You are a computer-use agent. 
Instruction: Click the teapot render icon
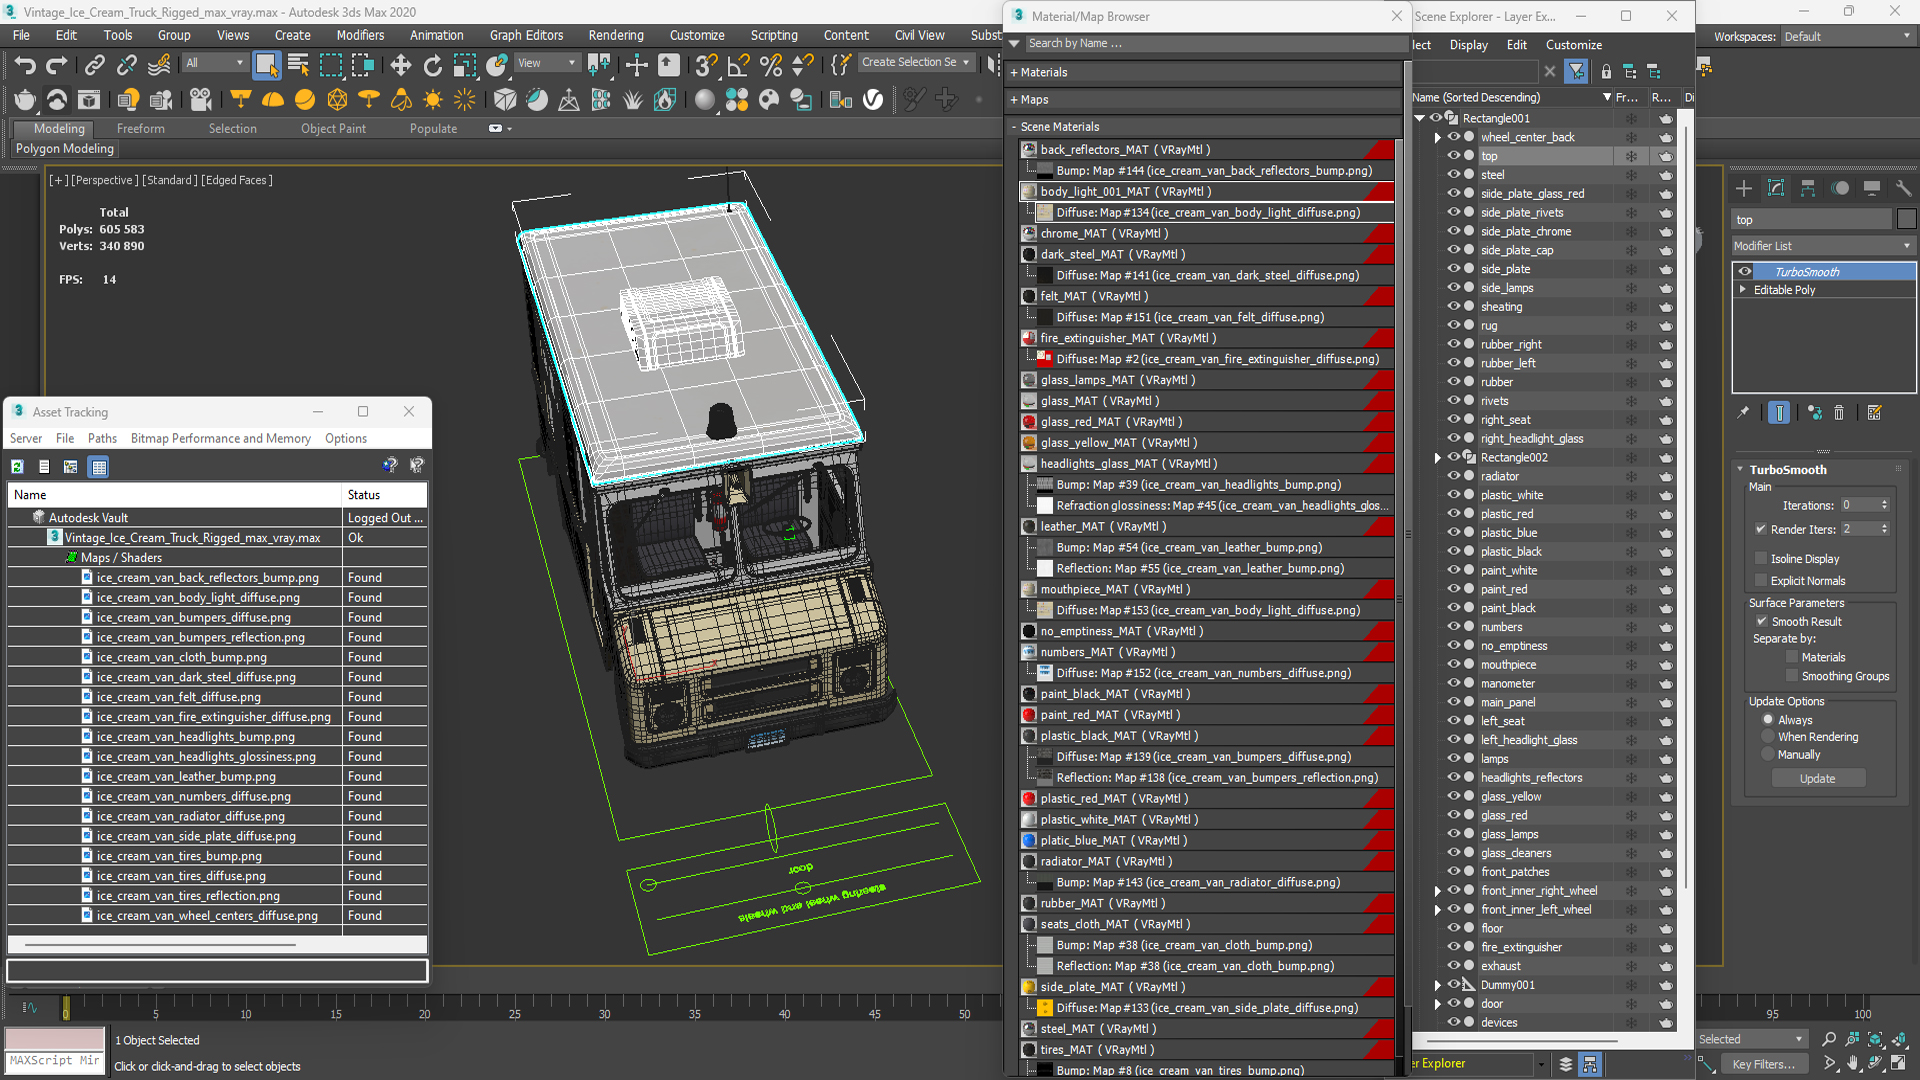click(x=25, y=99)
